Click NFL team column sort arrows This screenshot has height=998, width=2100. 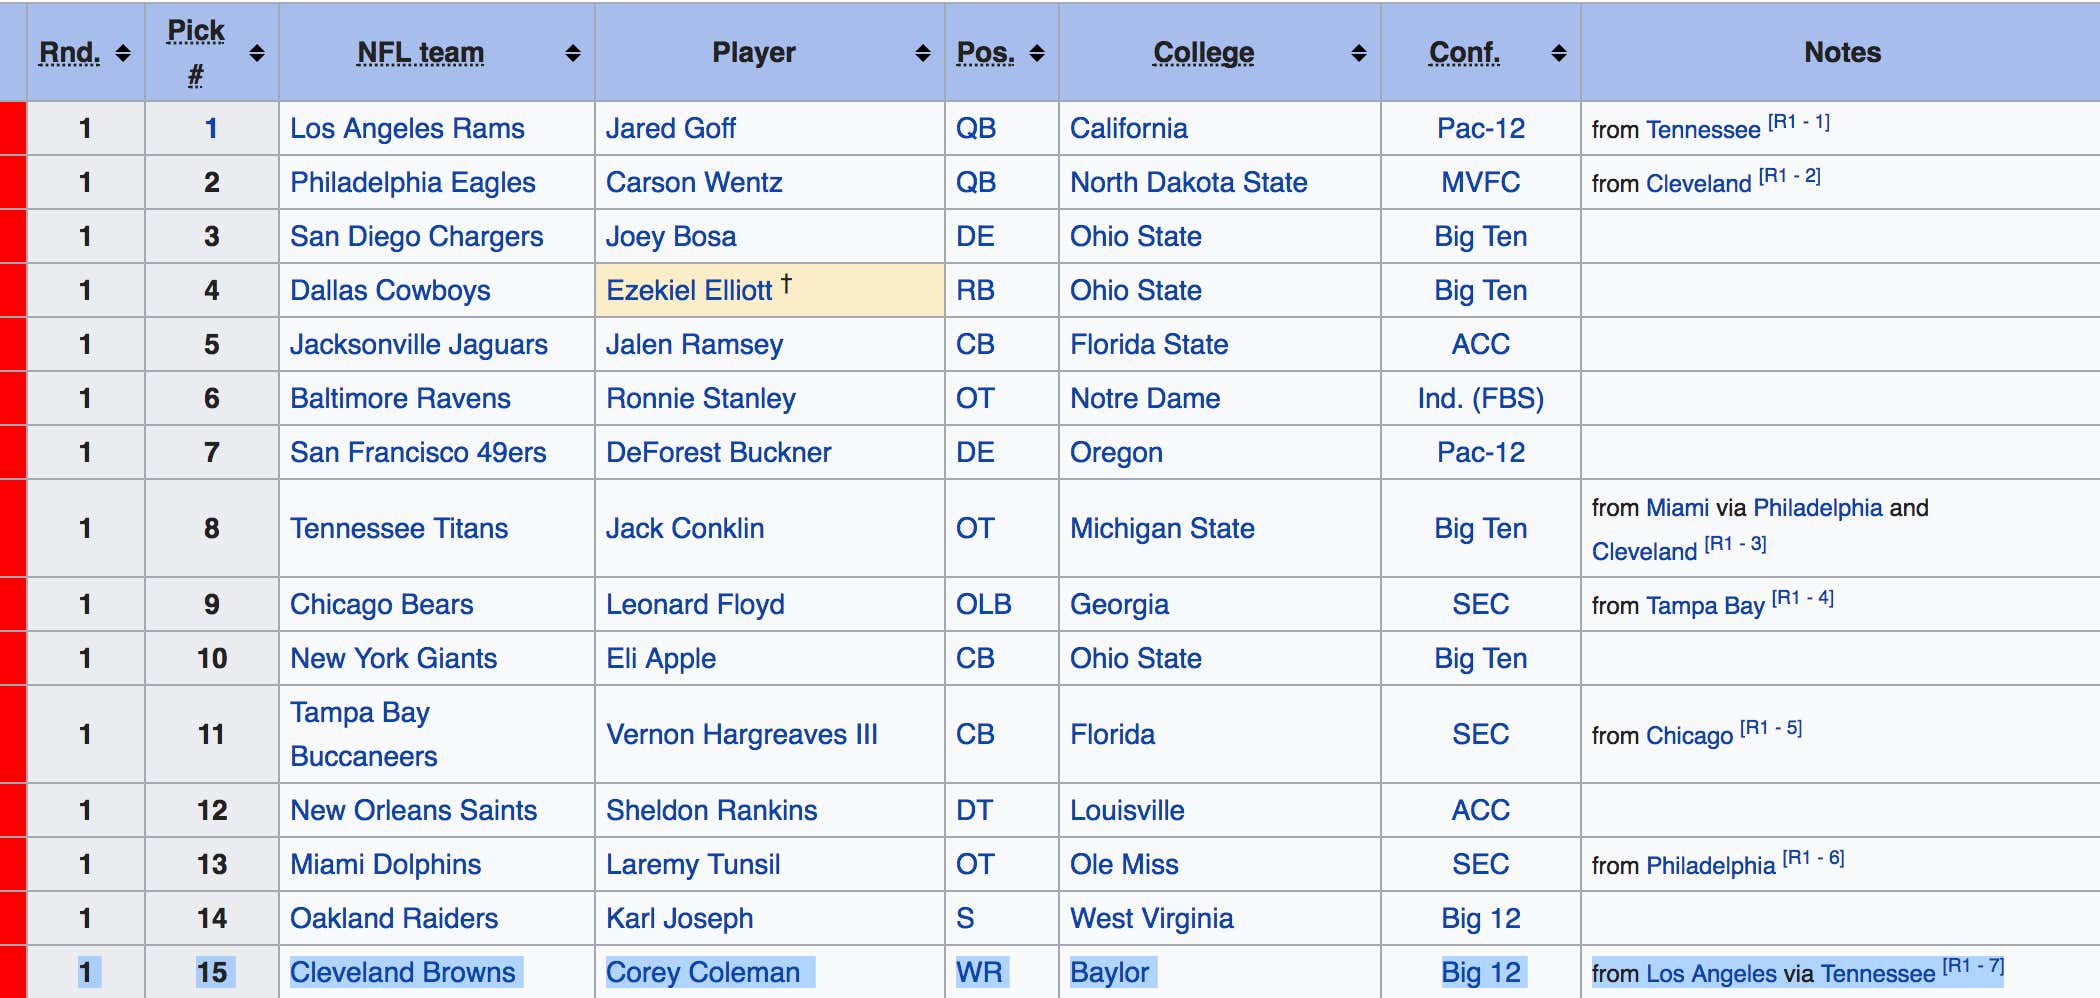tap(573, 53)
